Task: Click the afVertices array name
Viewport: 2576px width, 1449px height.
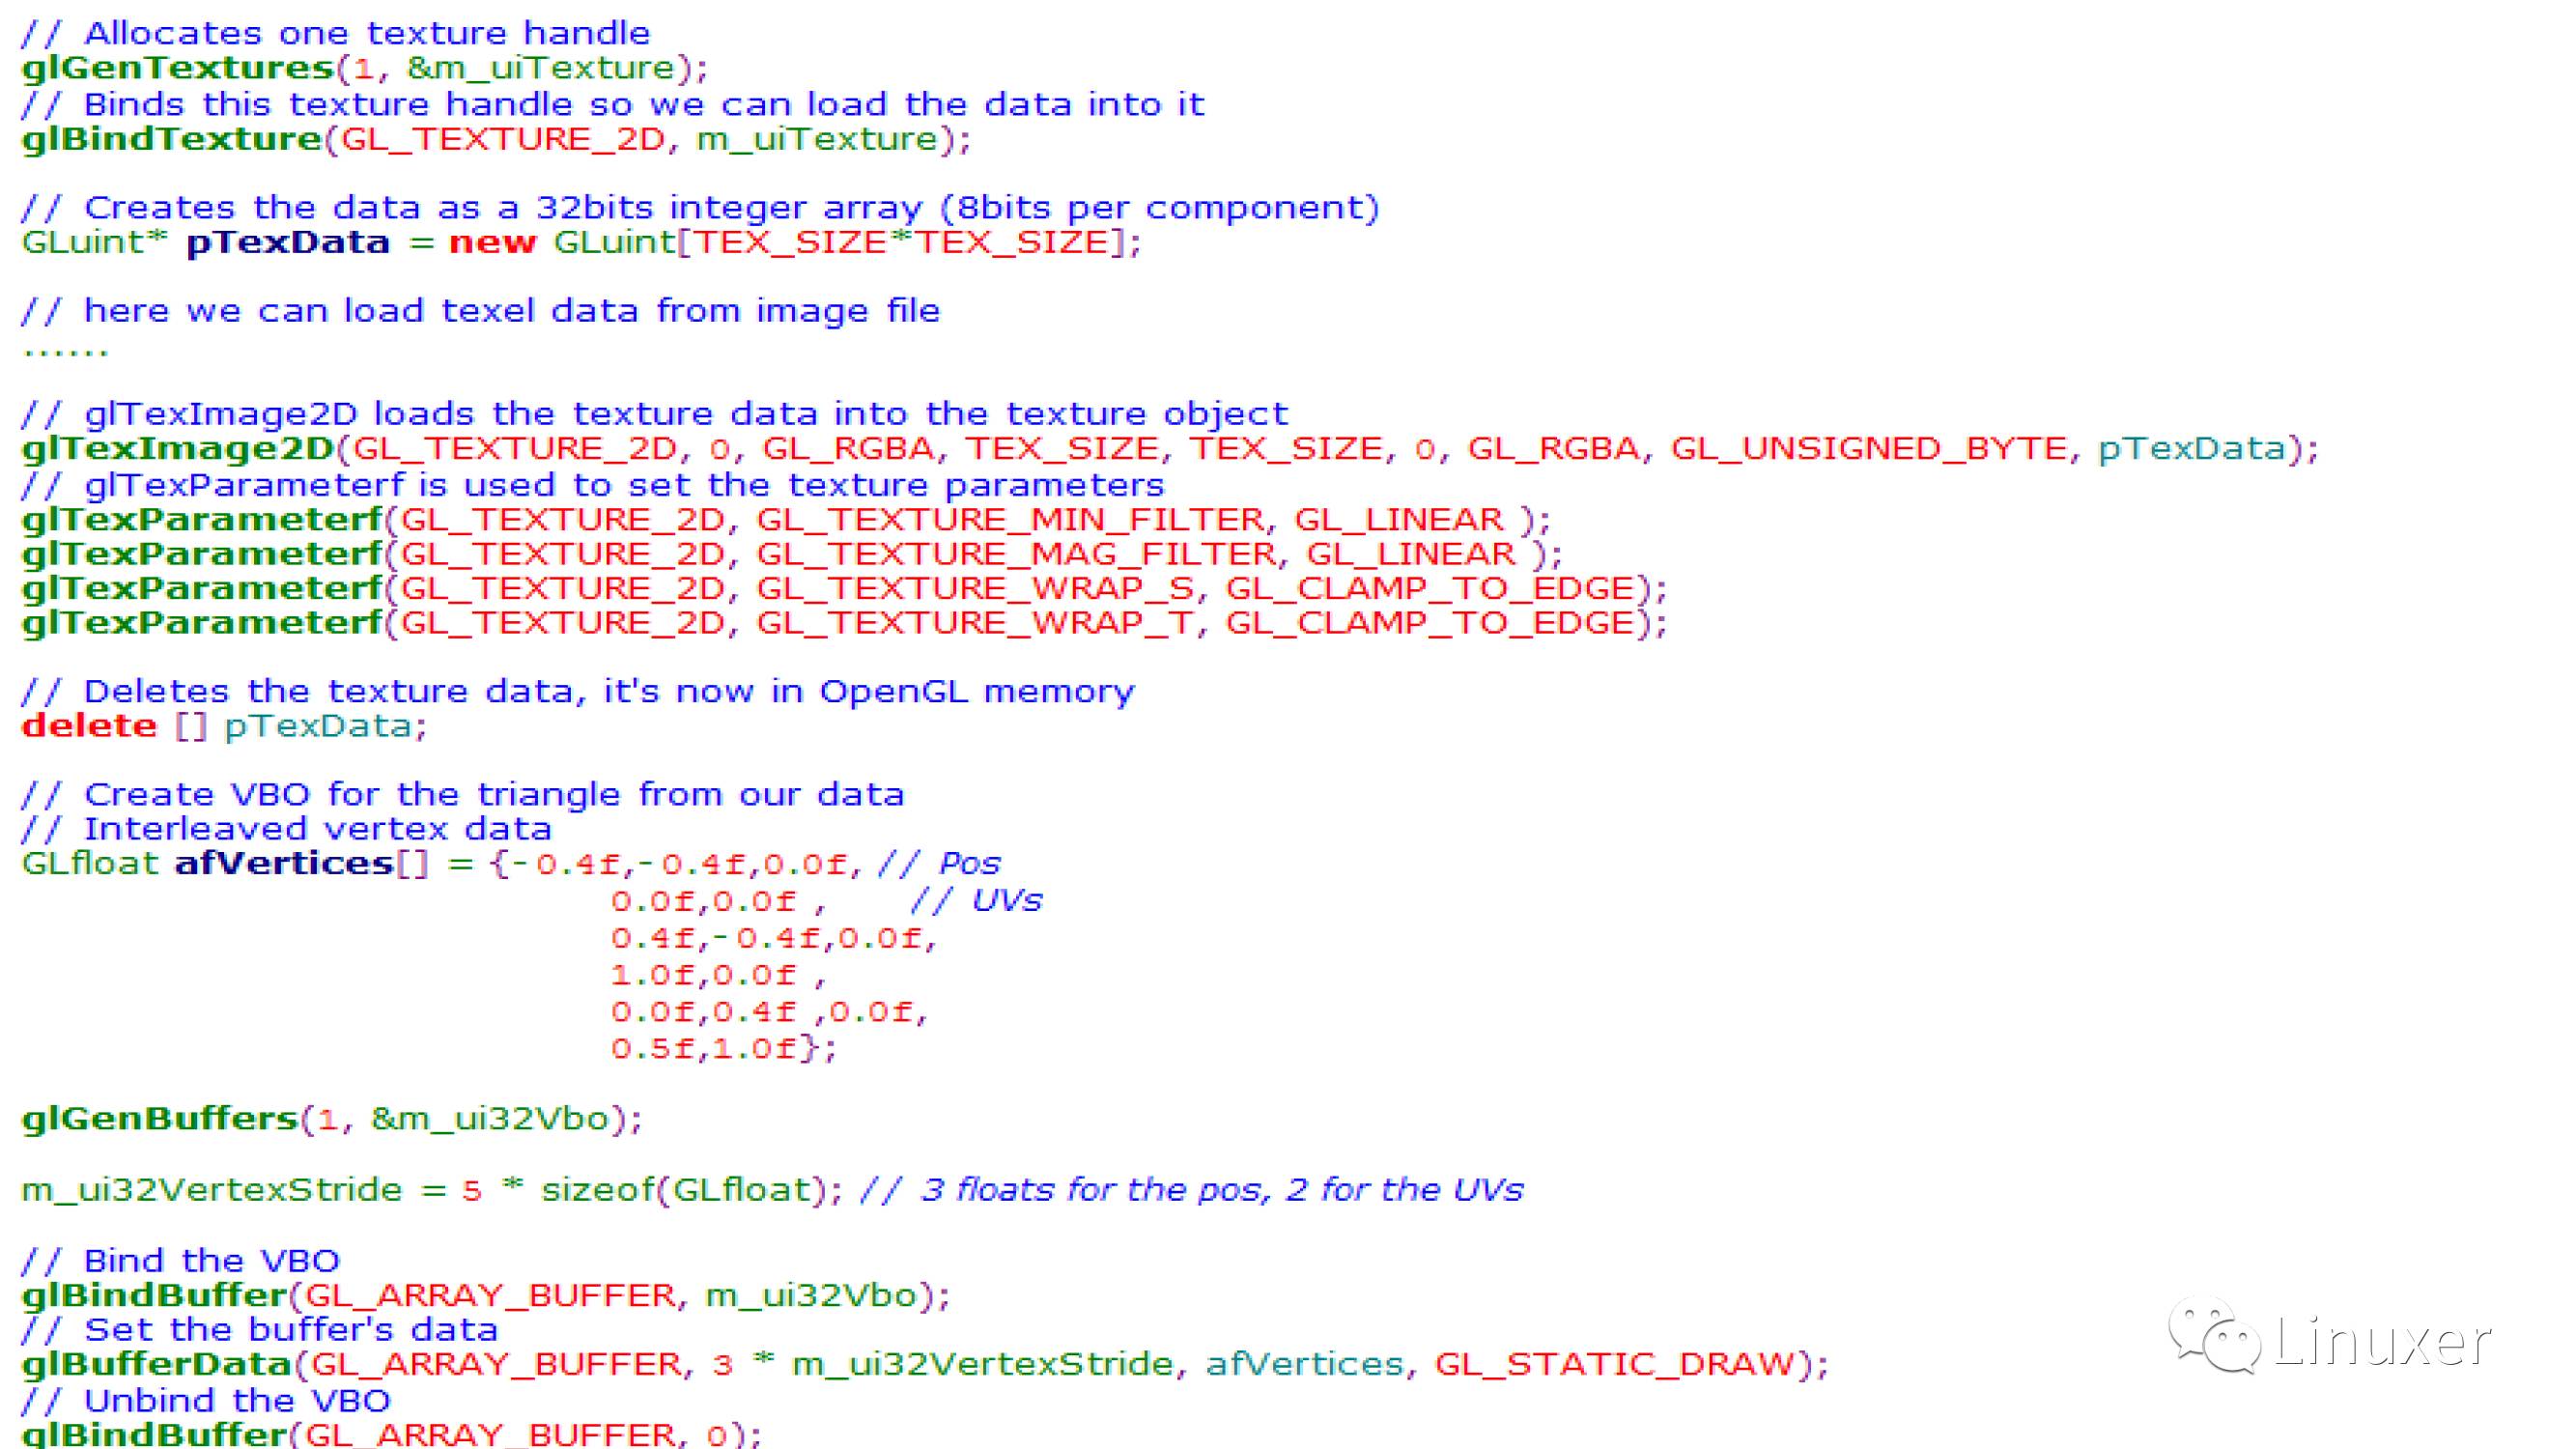Action: (284, 863)
